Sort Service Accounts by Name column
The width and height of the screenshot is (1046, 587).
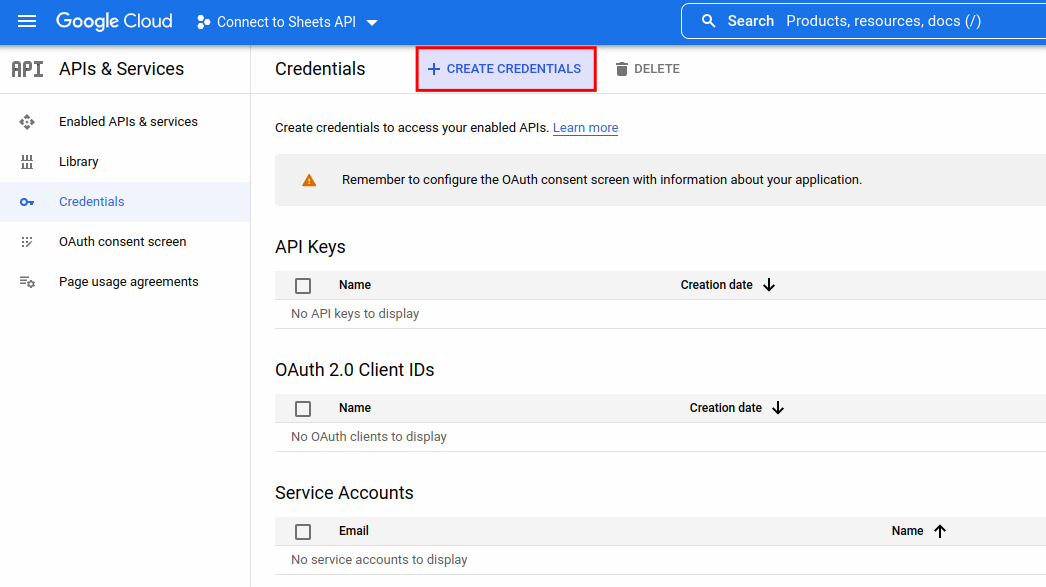click(x=907, y=531)
